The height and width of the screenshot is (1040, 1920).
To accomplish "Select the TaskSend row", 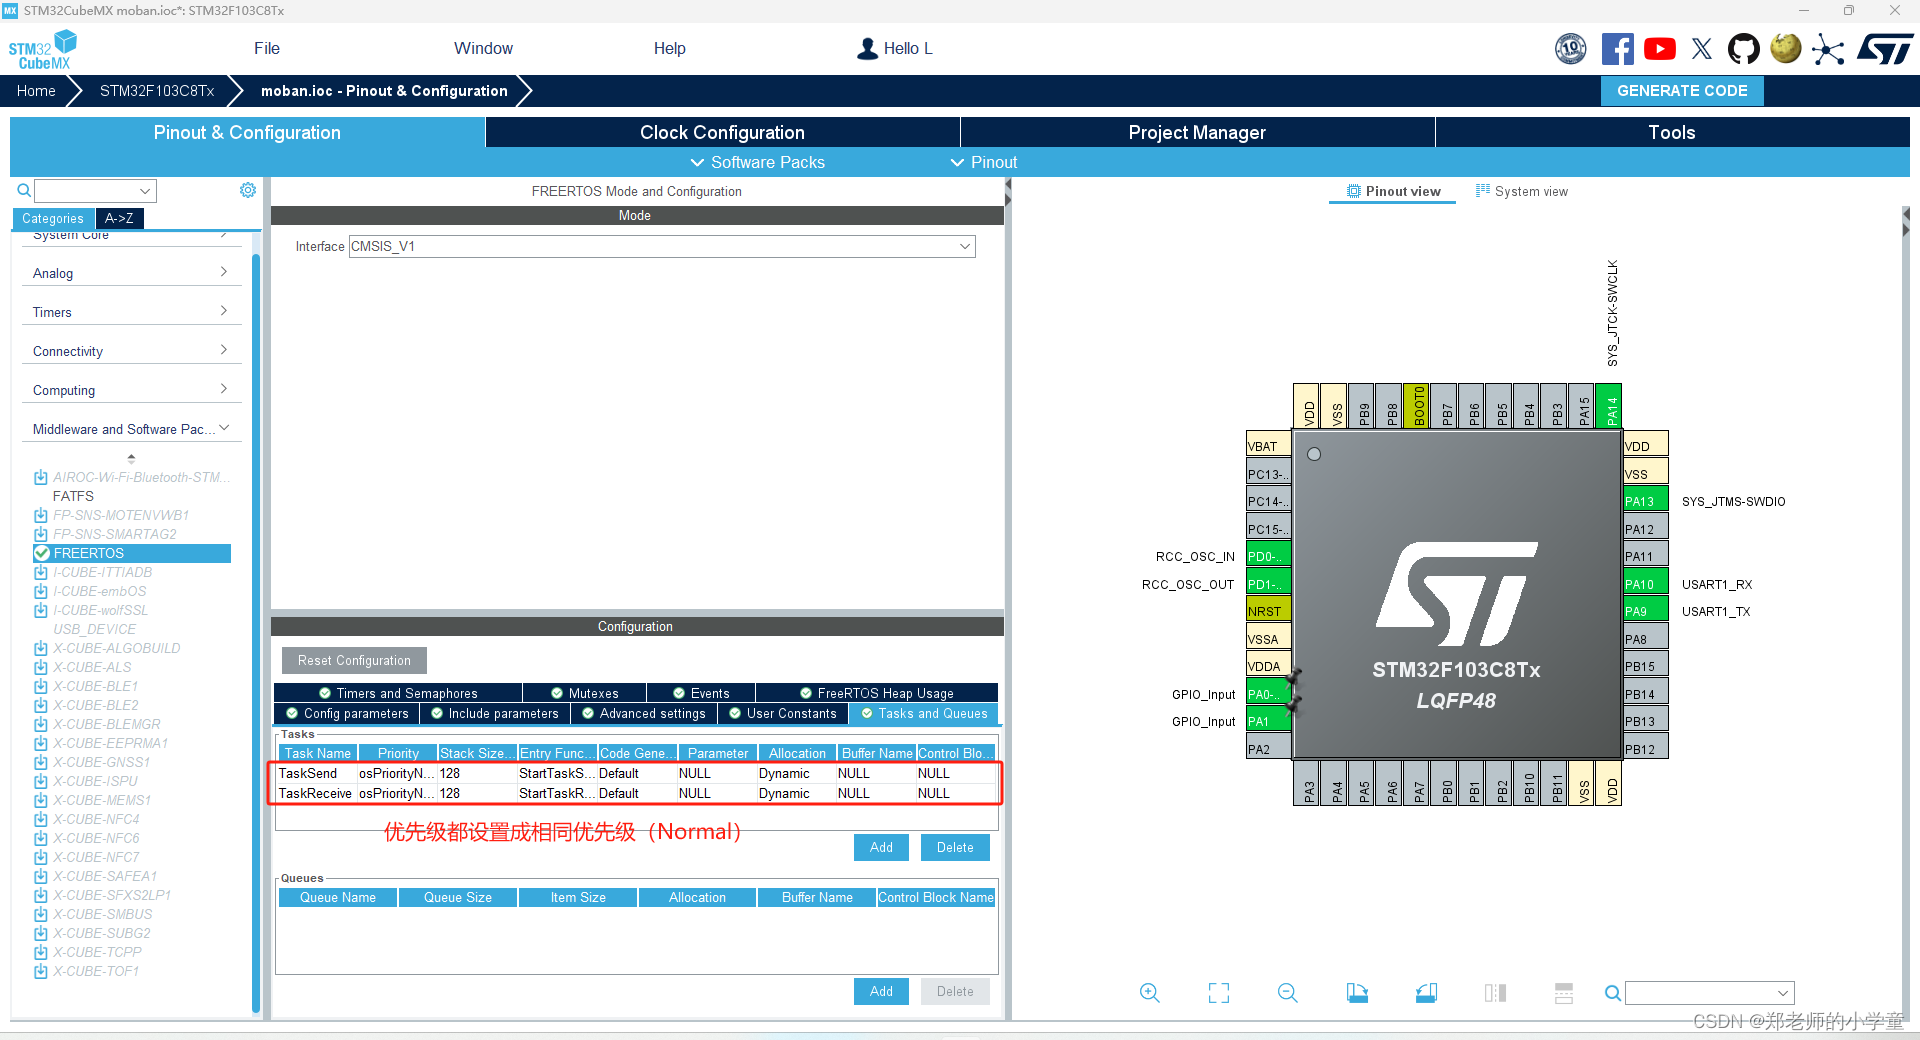I will coord(636,773).
